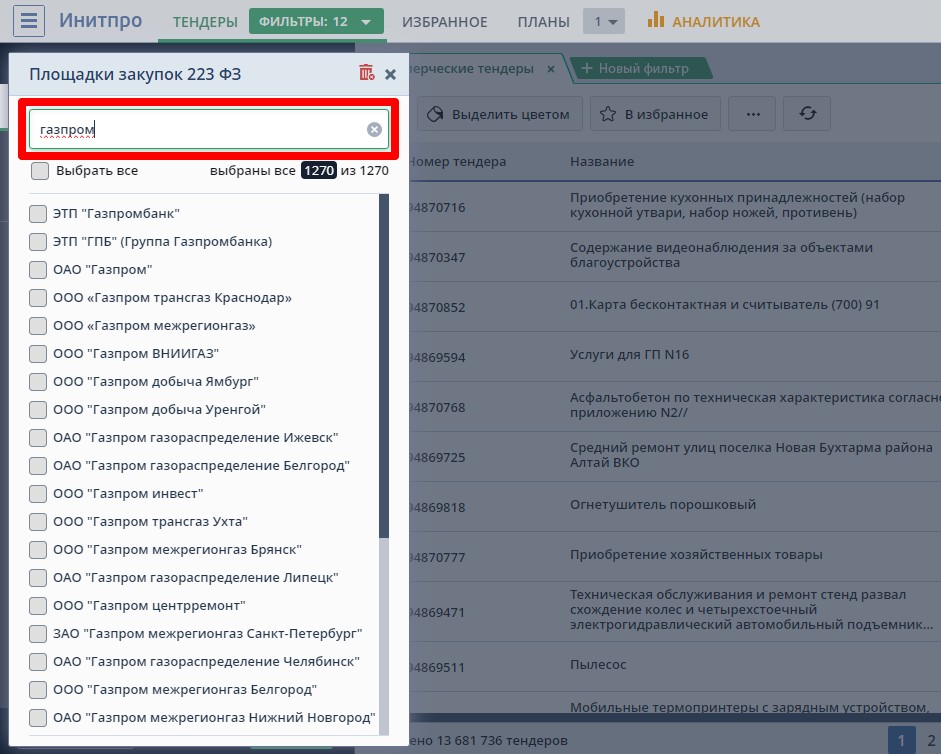Image resolution: width=941 pixels, height=754 pixels.
Task: Click the Название column header
Action: pos(602,161)
